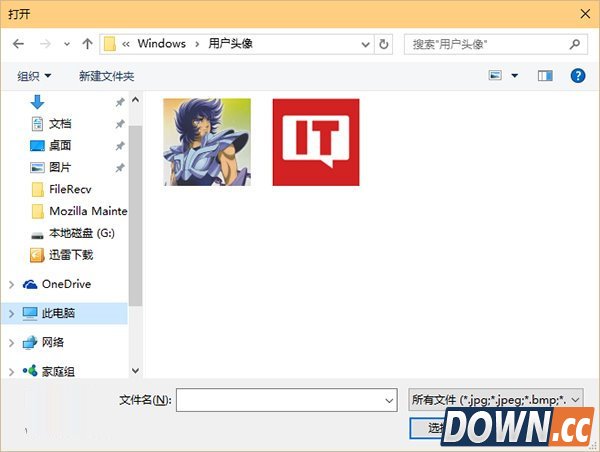Select 家庭组 in navigation pane
600x452 pixels.
[x=48, y=371]
